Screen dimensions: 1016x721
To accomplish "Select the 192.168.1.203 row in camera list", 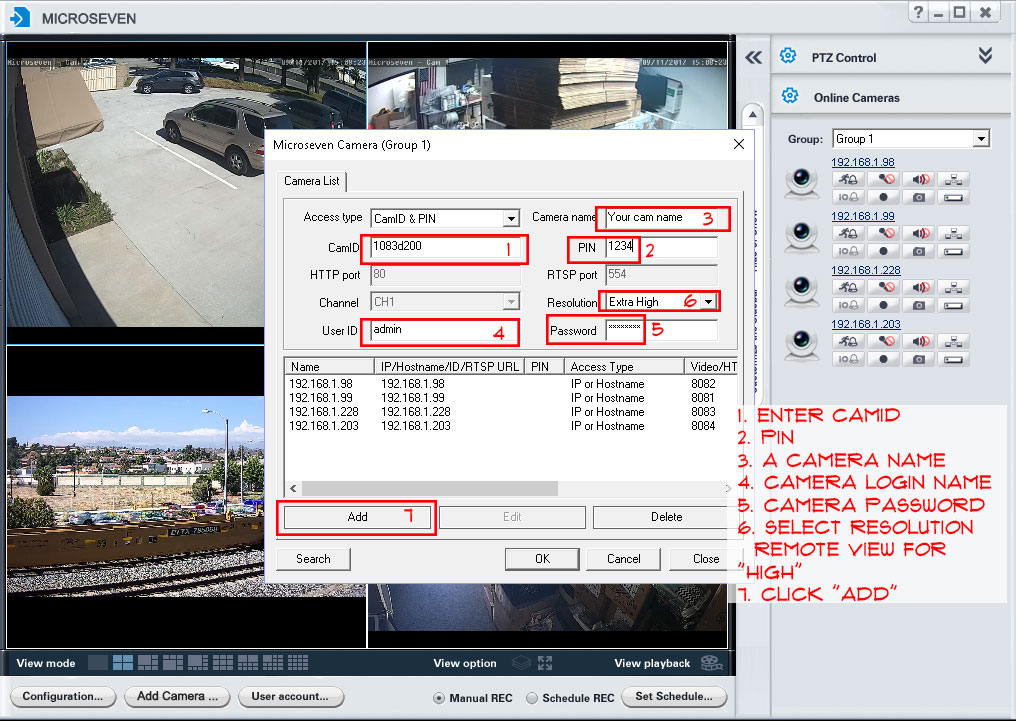I will coord(511,426).
